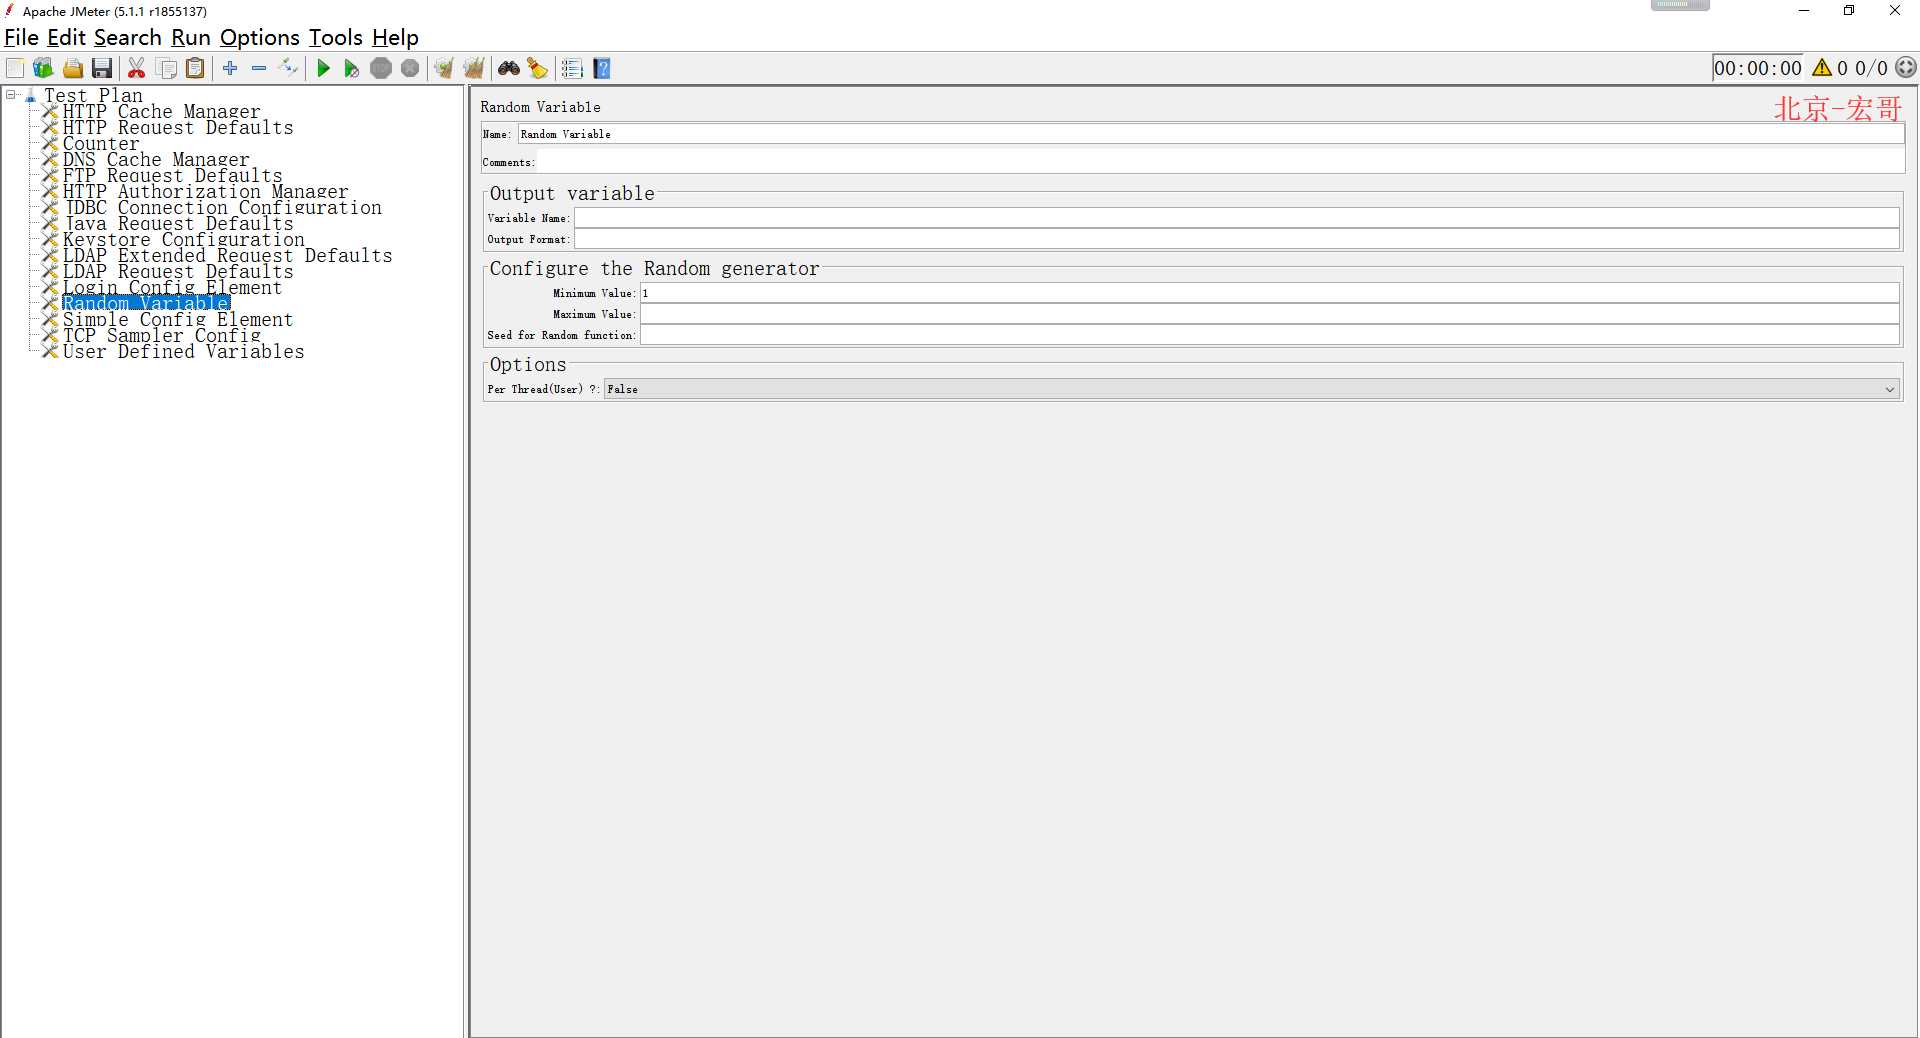1920x1038 pixels.
Task: Select JDBC Connection Configuration tree item
Action: point(222,208)
